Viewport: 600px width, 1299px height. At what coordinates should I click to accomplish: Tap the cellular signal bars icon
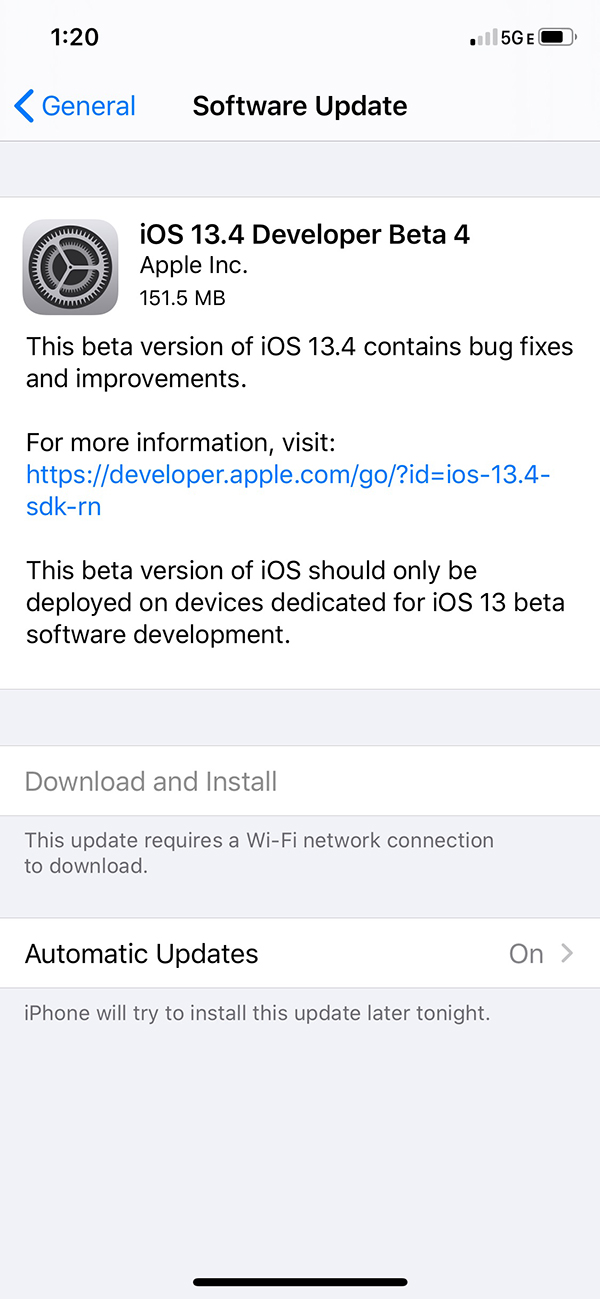coord(483,38)
